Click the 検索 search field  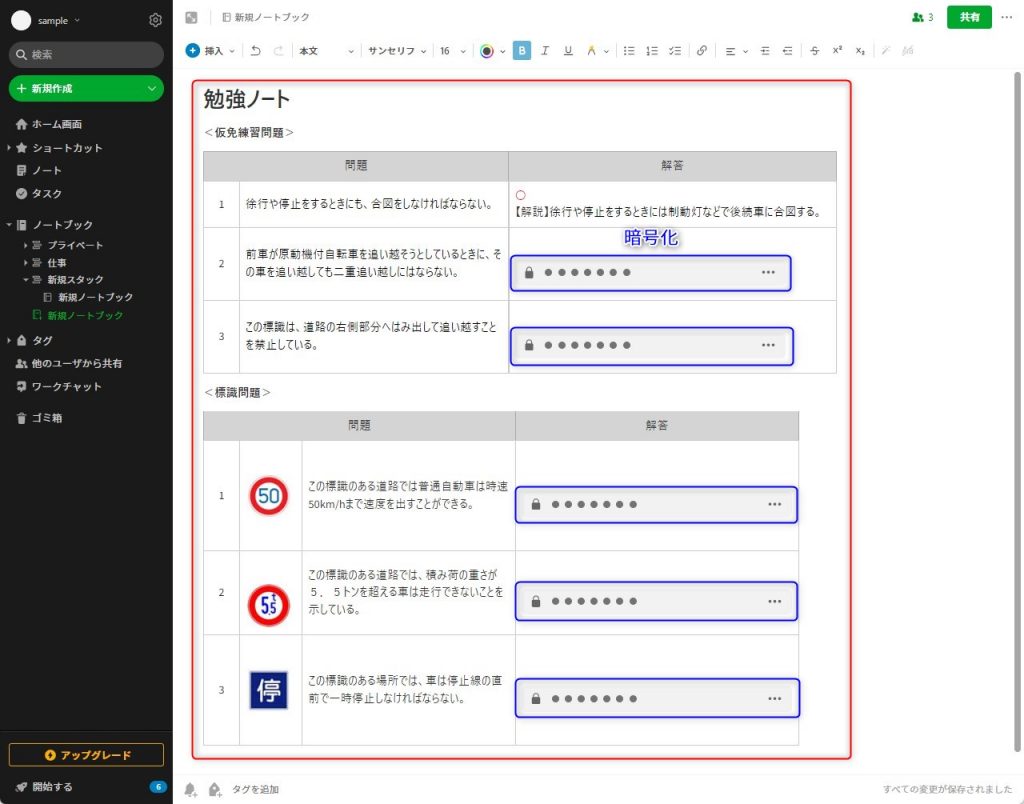pyautogui.click(x=86, y=55)
